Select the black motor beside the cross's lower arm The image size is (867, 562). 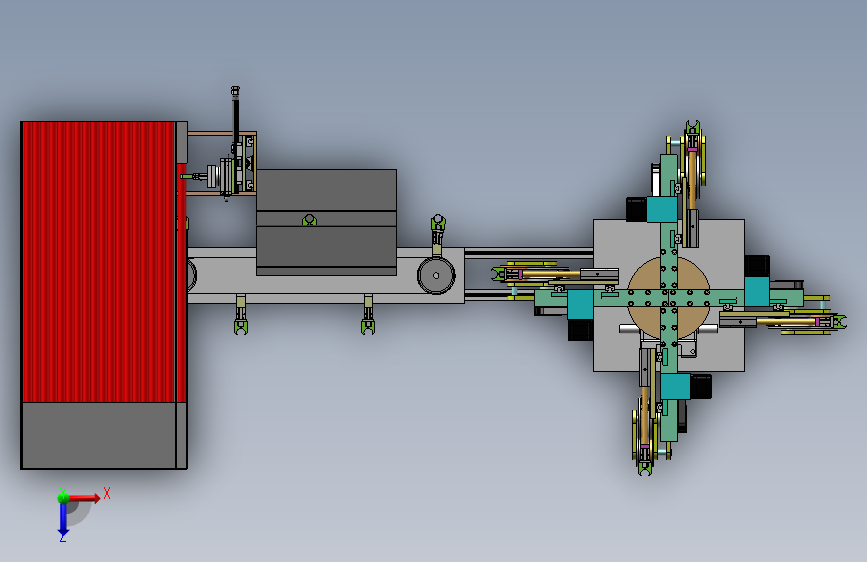click(701, 386)
